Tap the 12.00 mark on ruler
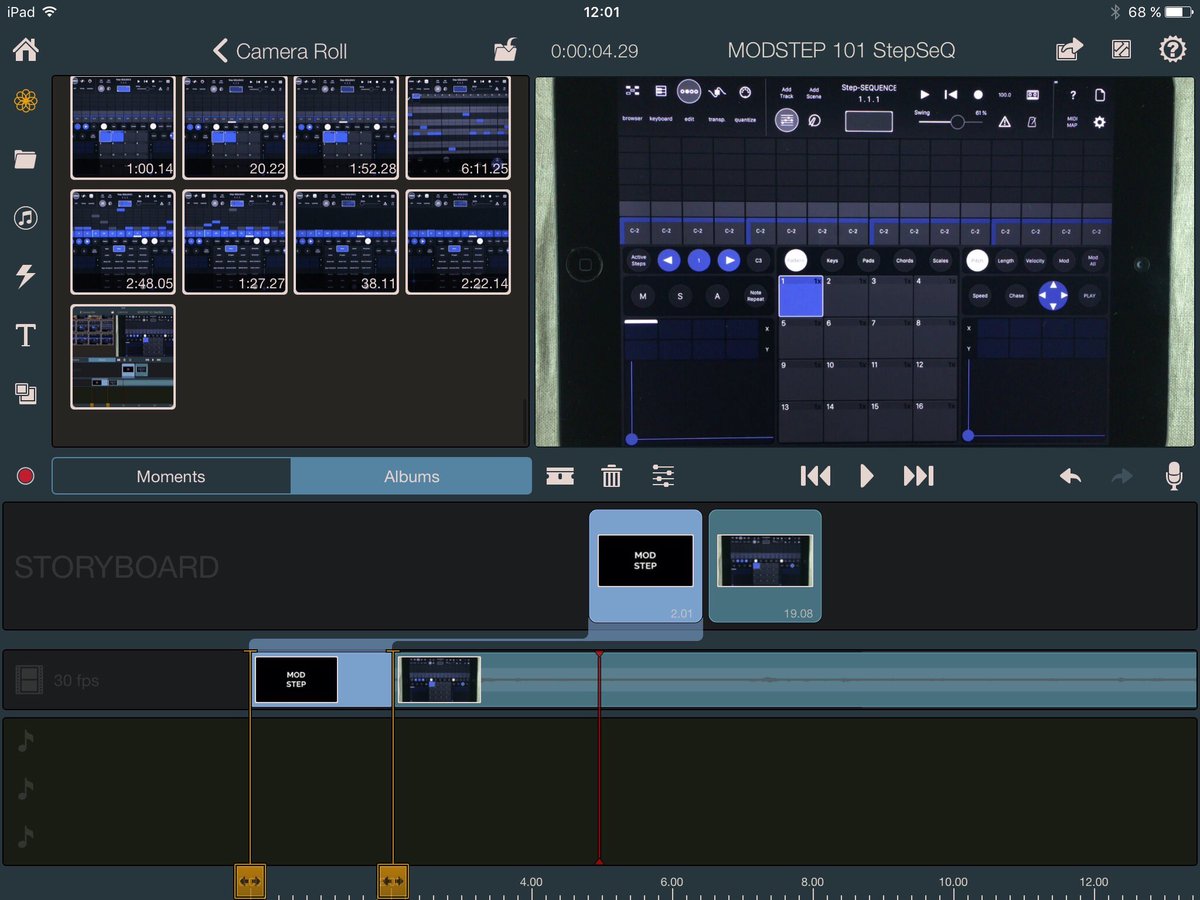 coord(1094,882)
